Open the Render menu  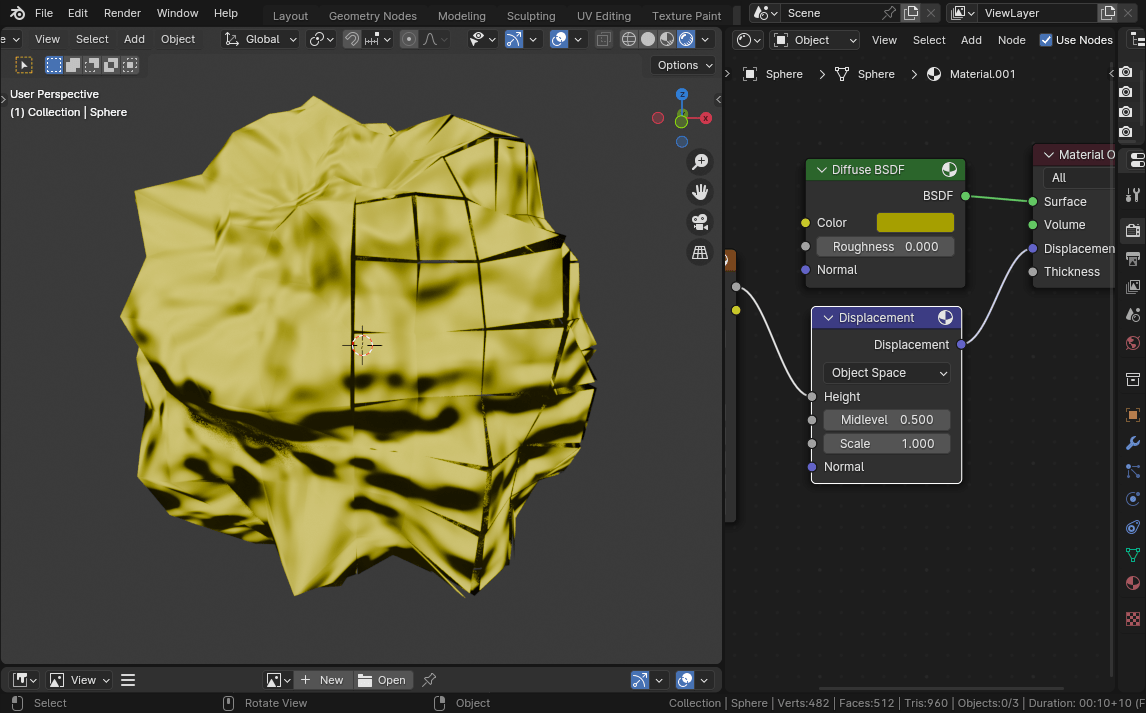tap(122, 13)
